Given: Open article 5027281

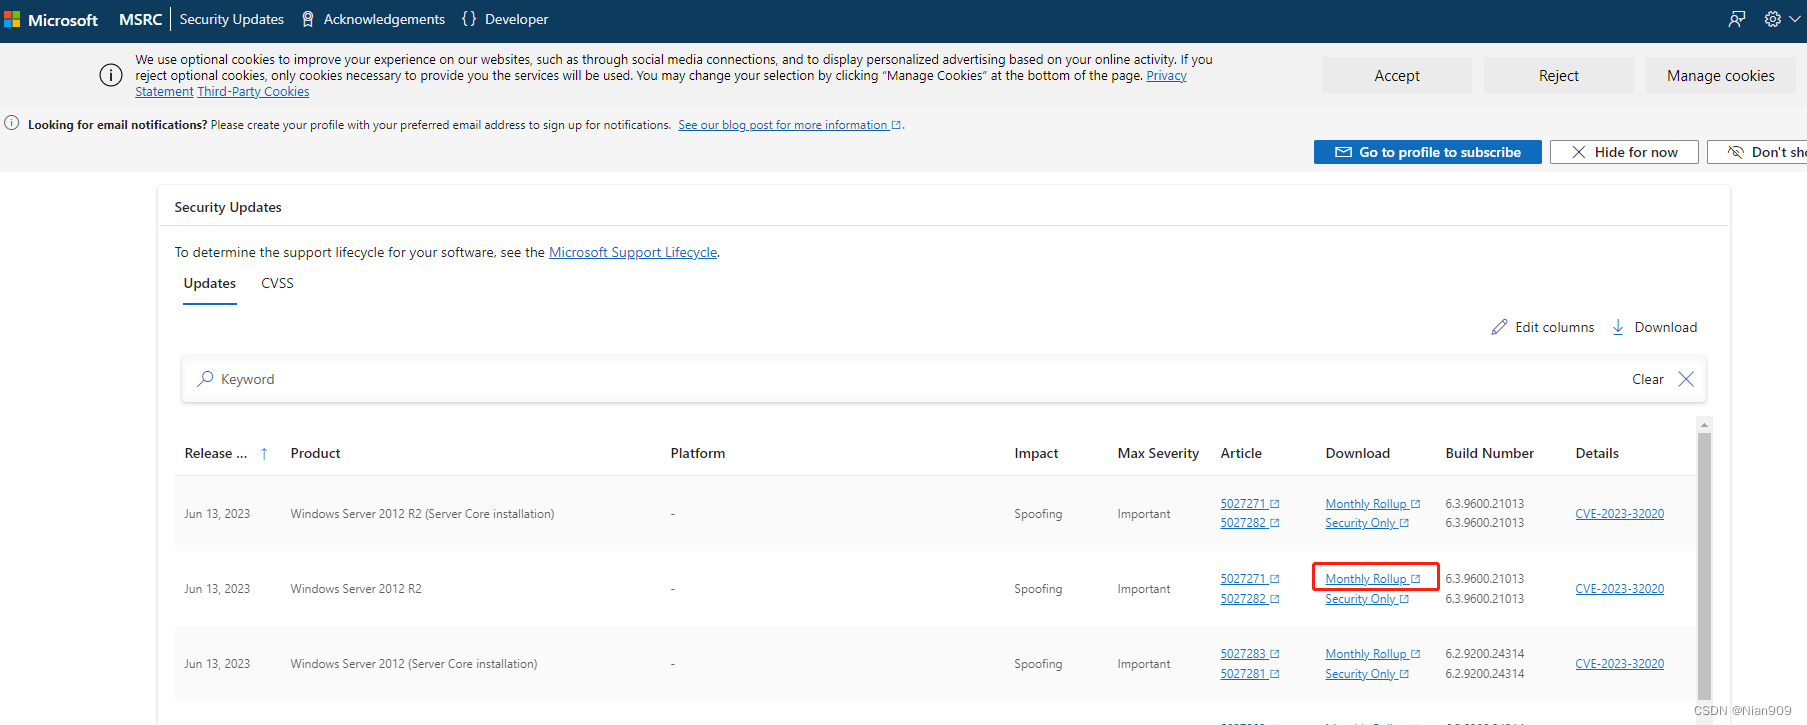Looking at the screenshot, I should (1249, 674).
